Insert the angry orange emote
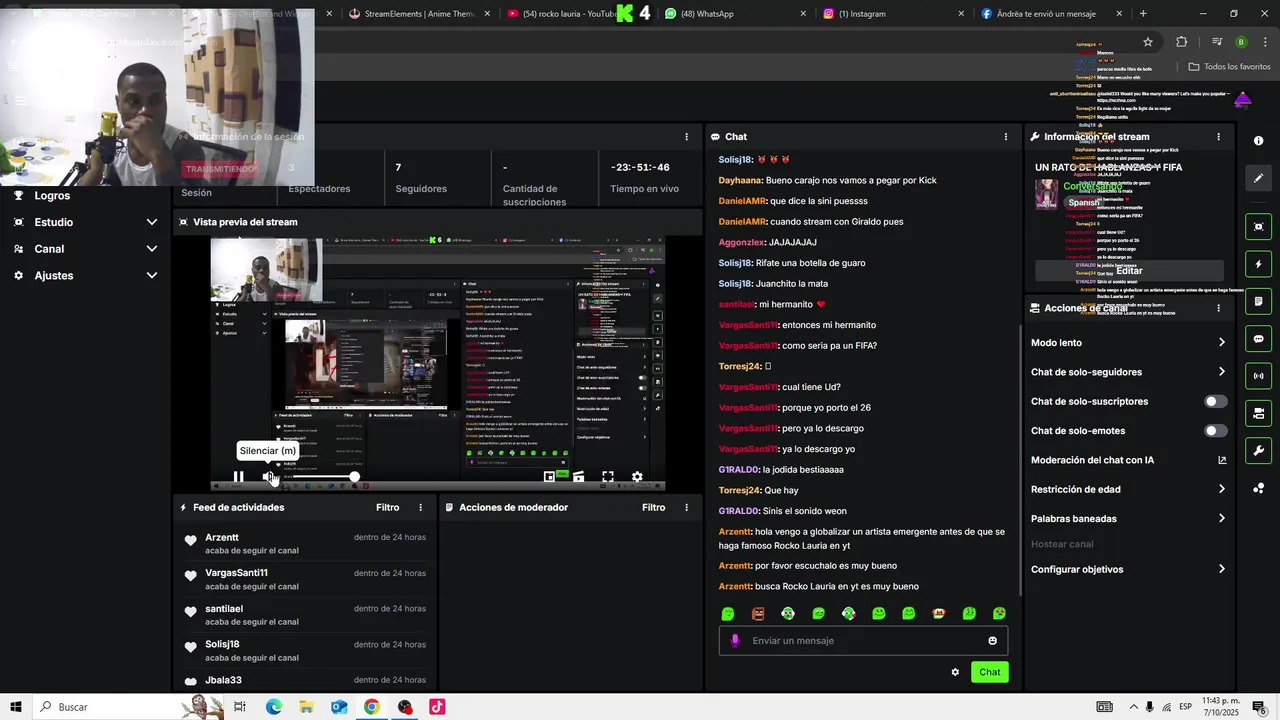The image size is (1280, 720). click(x=758, y=614)
